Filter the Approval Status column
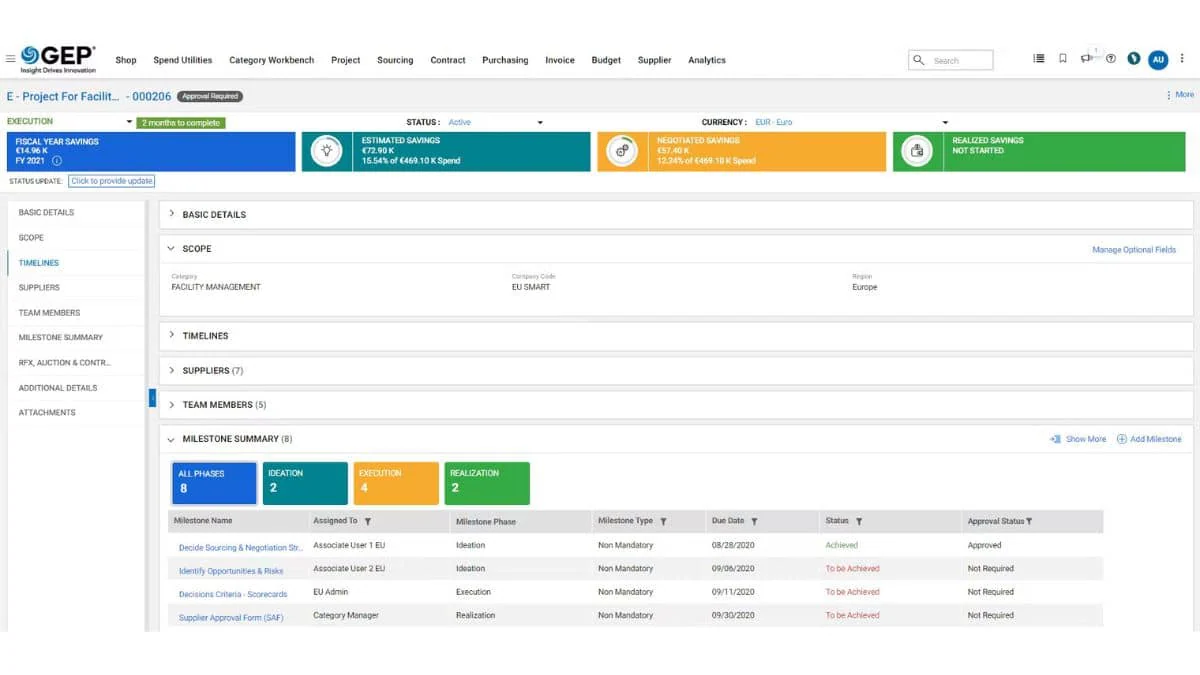 (1029, 521)
